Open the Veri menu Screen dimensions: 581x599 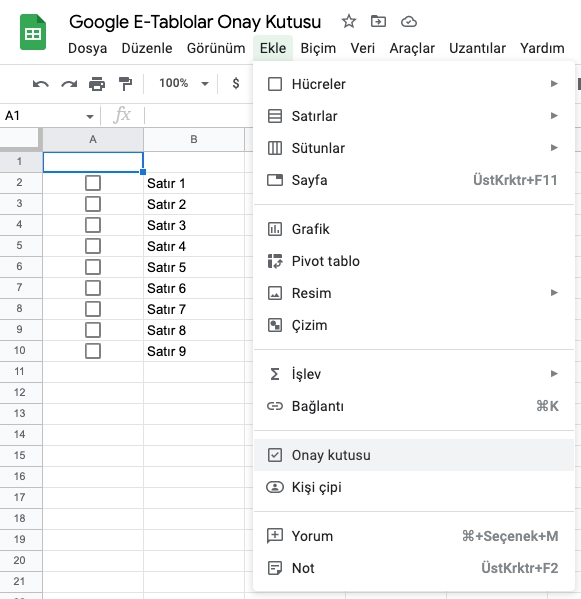point(363,49)
